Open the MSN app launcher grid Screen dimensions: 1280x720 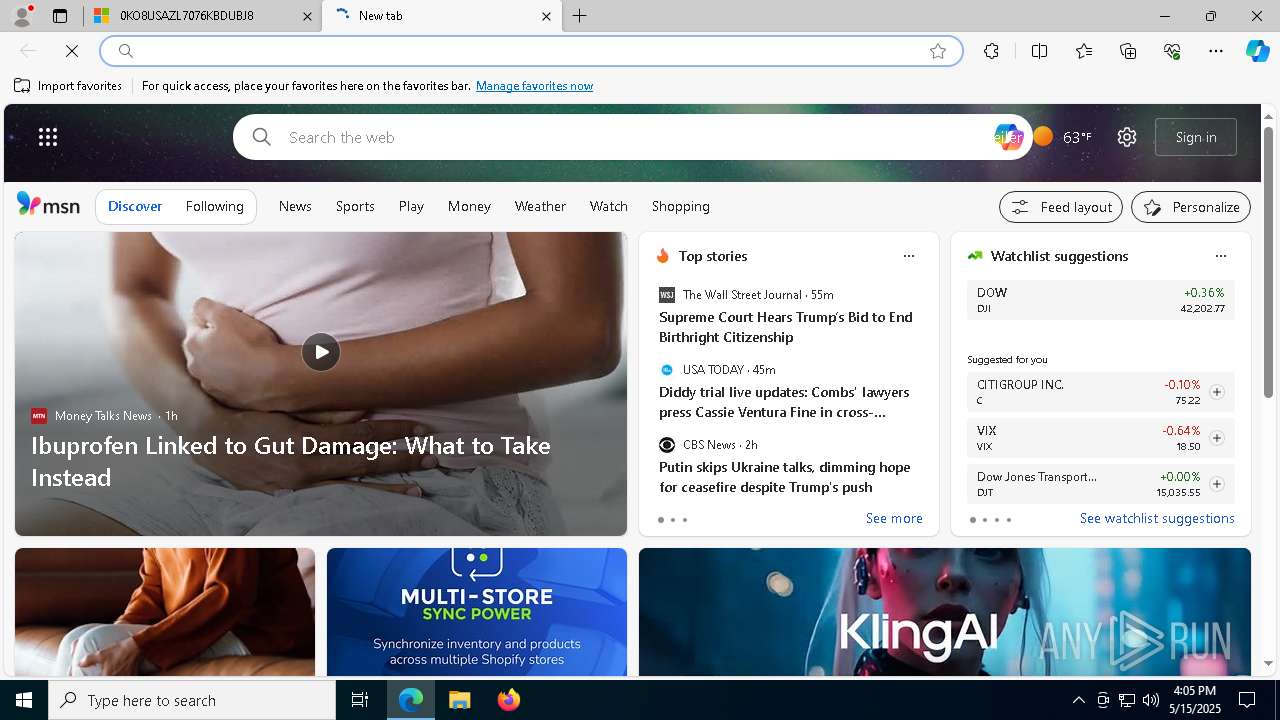[x=48, y=137]
